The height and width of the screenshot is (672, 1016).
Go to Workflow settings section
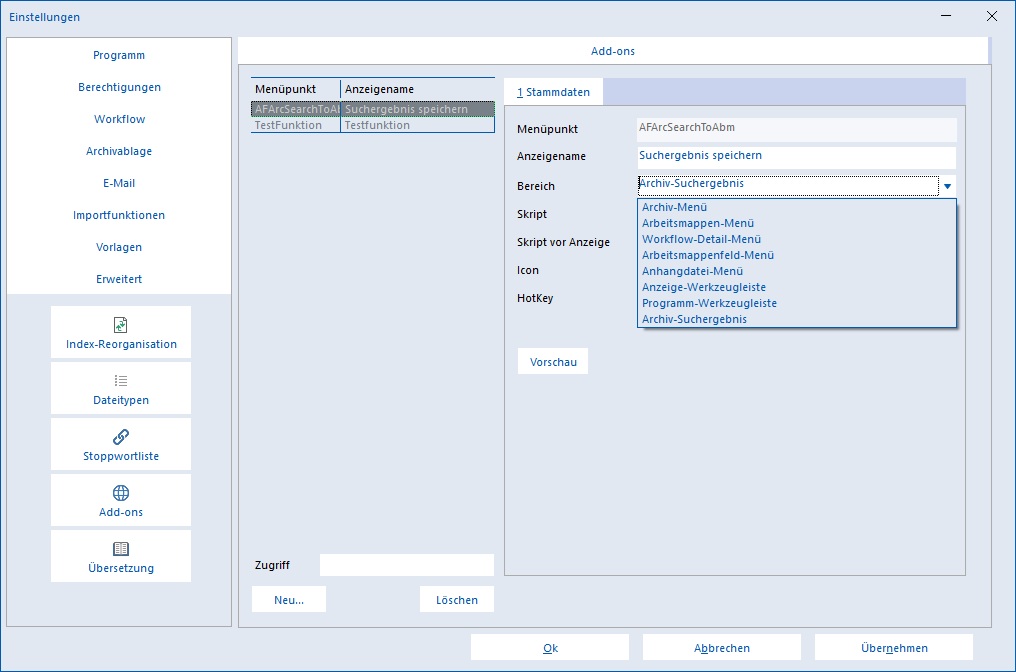pyautogui.click(x=119, y=119)
